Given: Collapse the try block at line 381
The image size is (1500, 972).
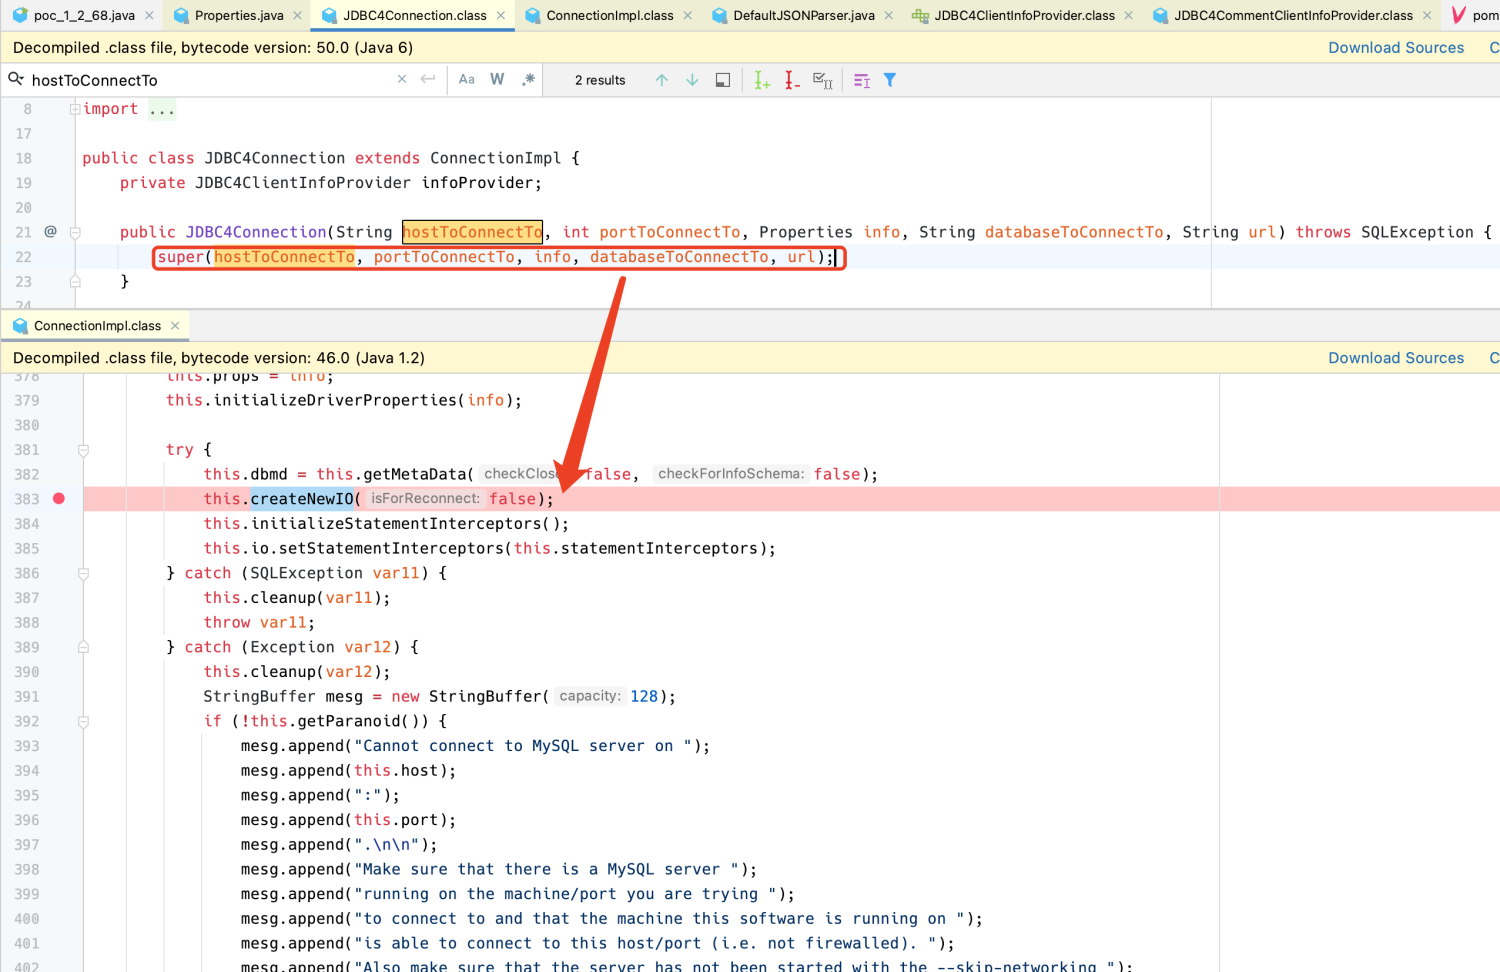Looking at the screenshot, I should (84, 450).
